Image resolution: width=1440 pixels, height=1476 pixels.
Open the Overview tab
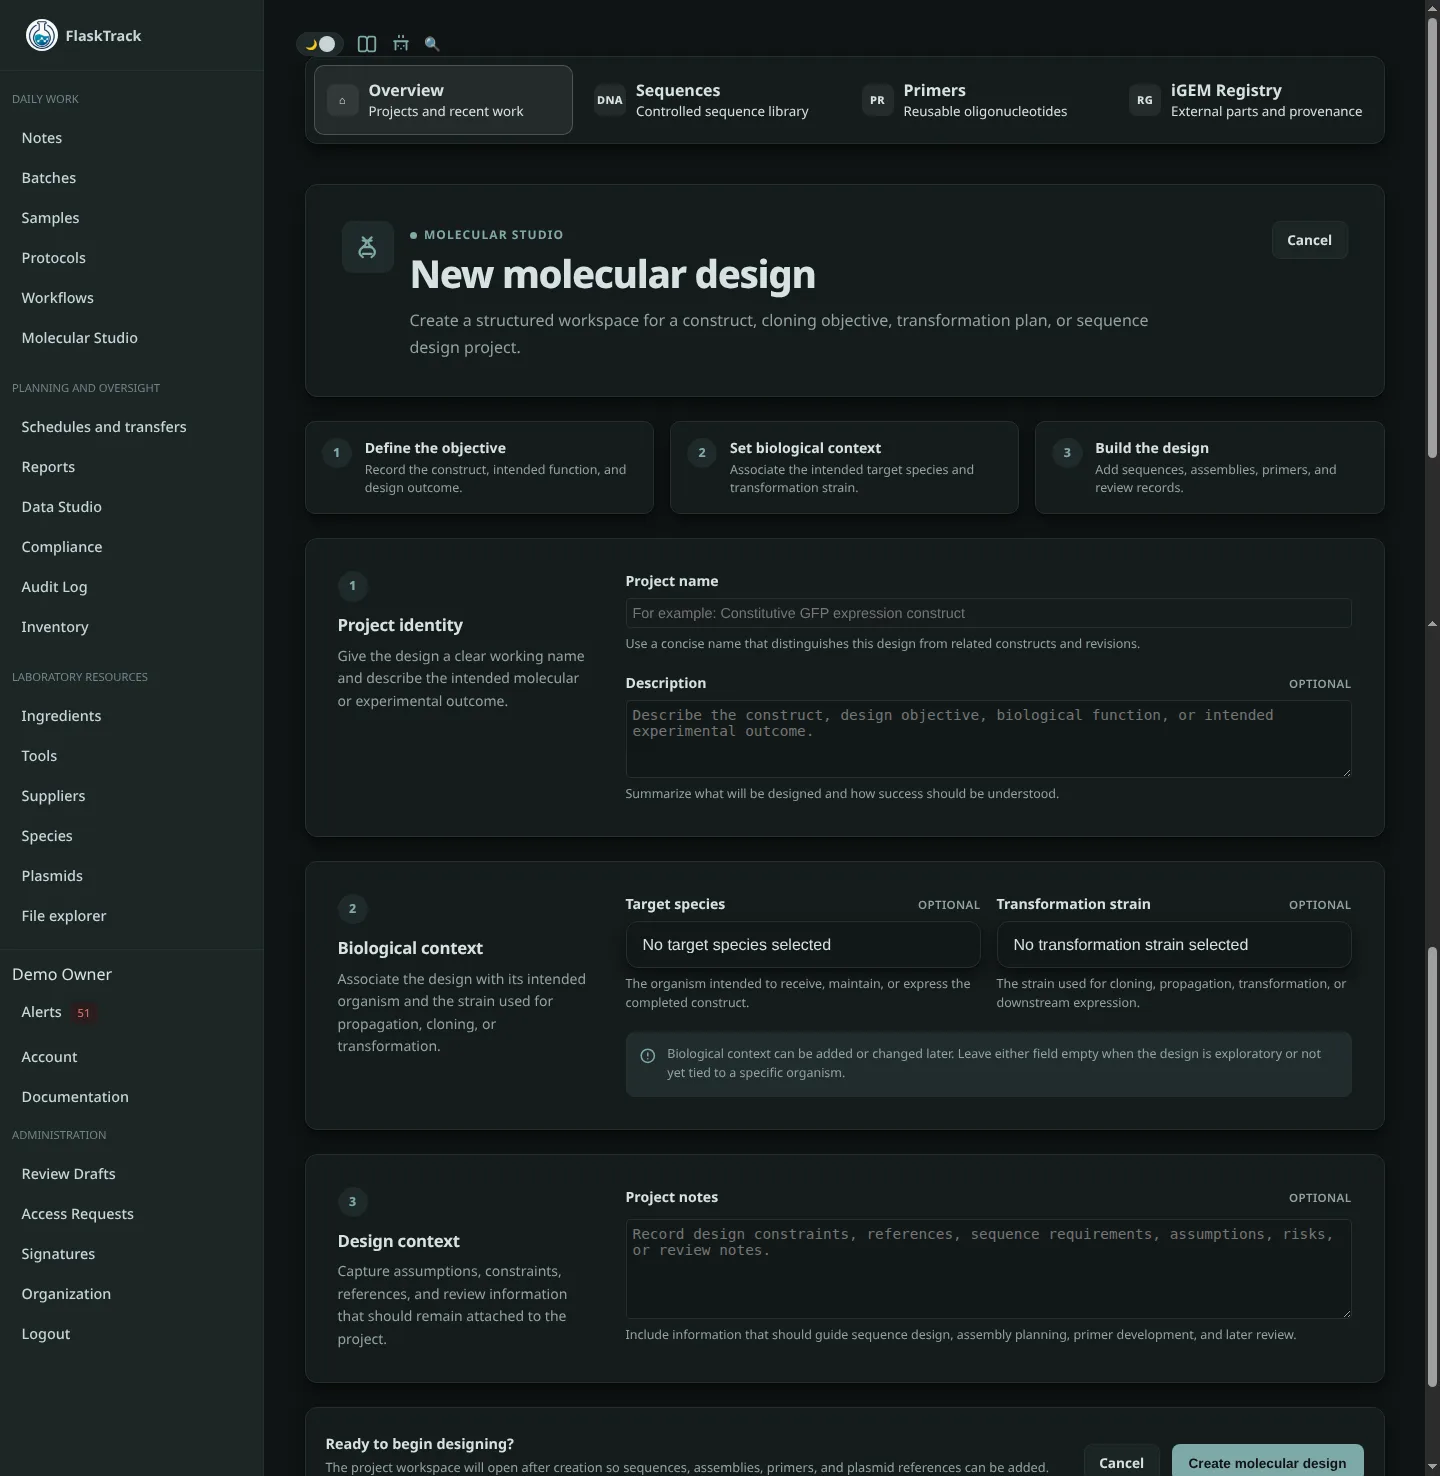(x=443, y=100)
